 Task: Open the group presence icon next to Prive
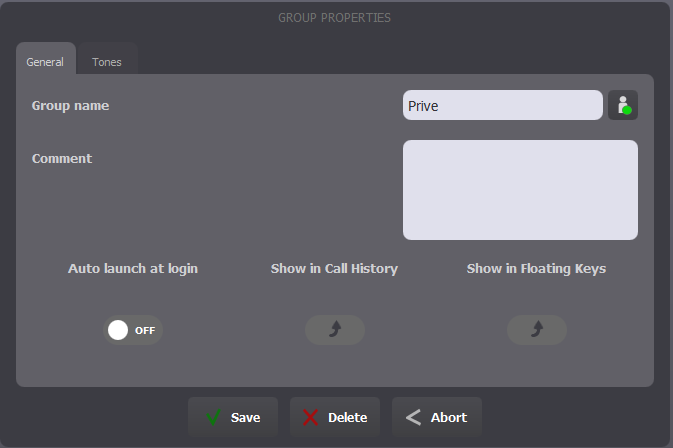tap(623, 105)
